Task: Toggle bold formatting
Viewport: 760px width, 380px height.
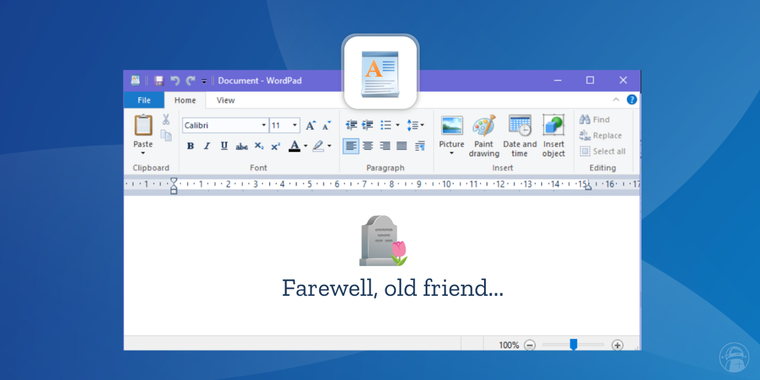Action: point(190,146)
